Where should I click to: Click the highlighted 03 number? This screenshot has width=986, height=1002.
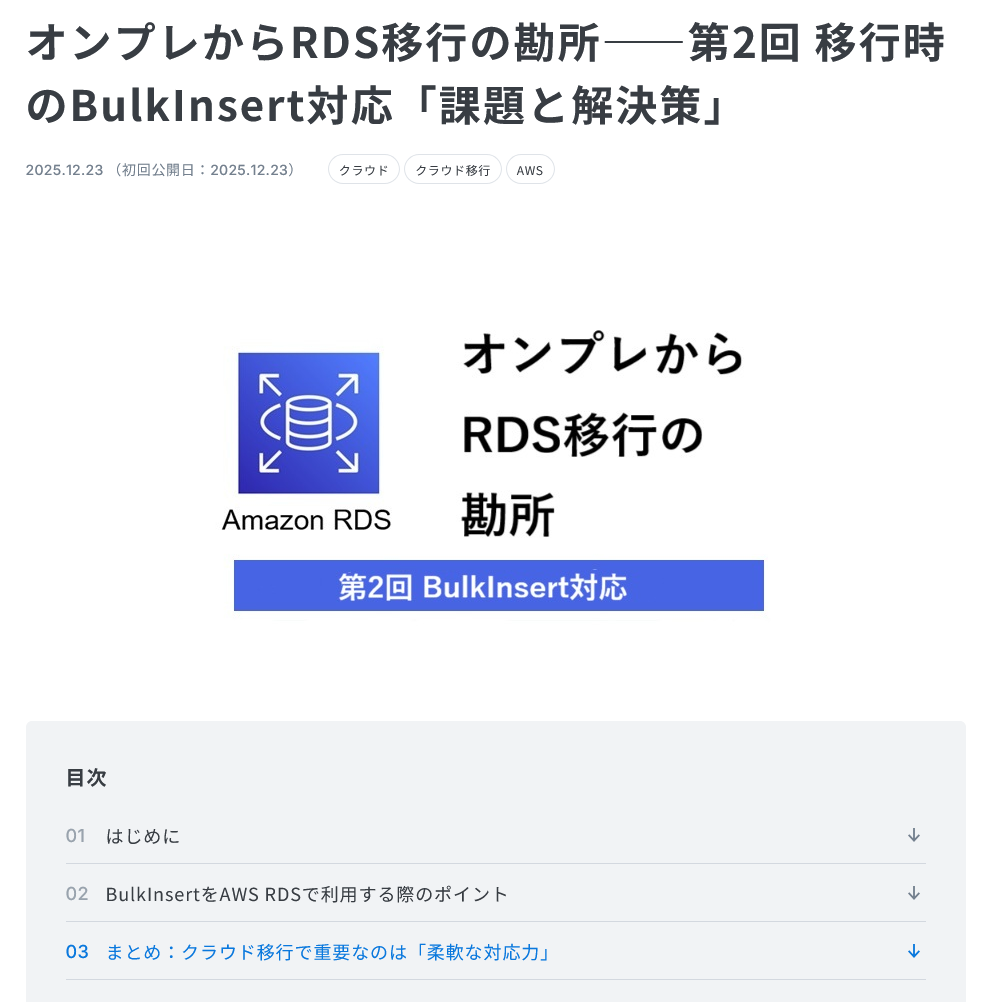point(77,952)
